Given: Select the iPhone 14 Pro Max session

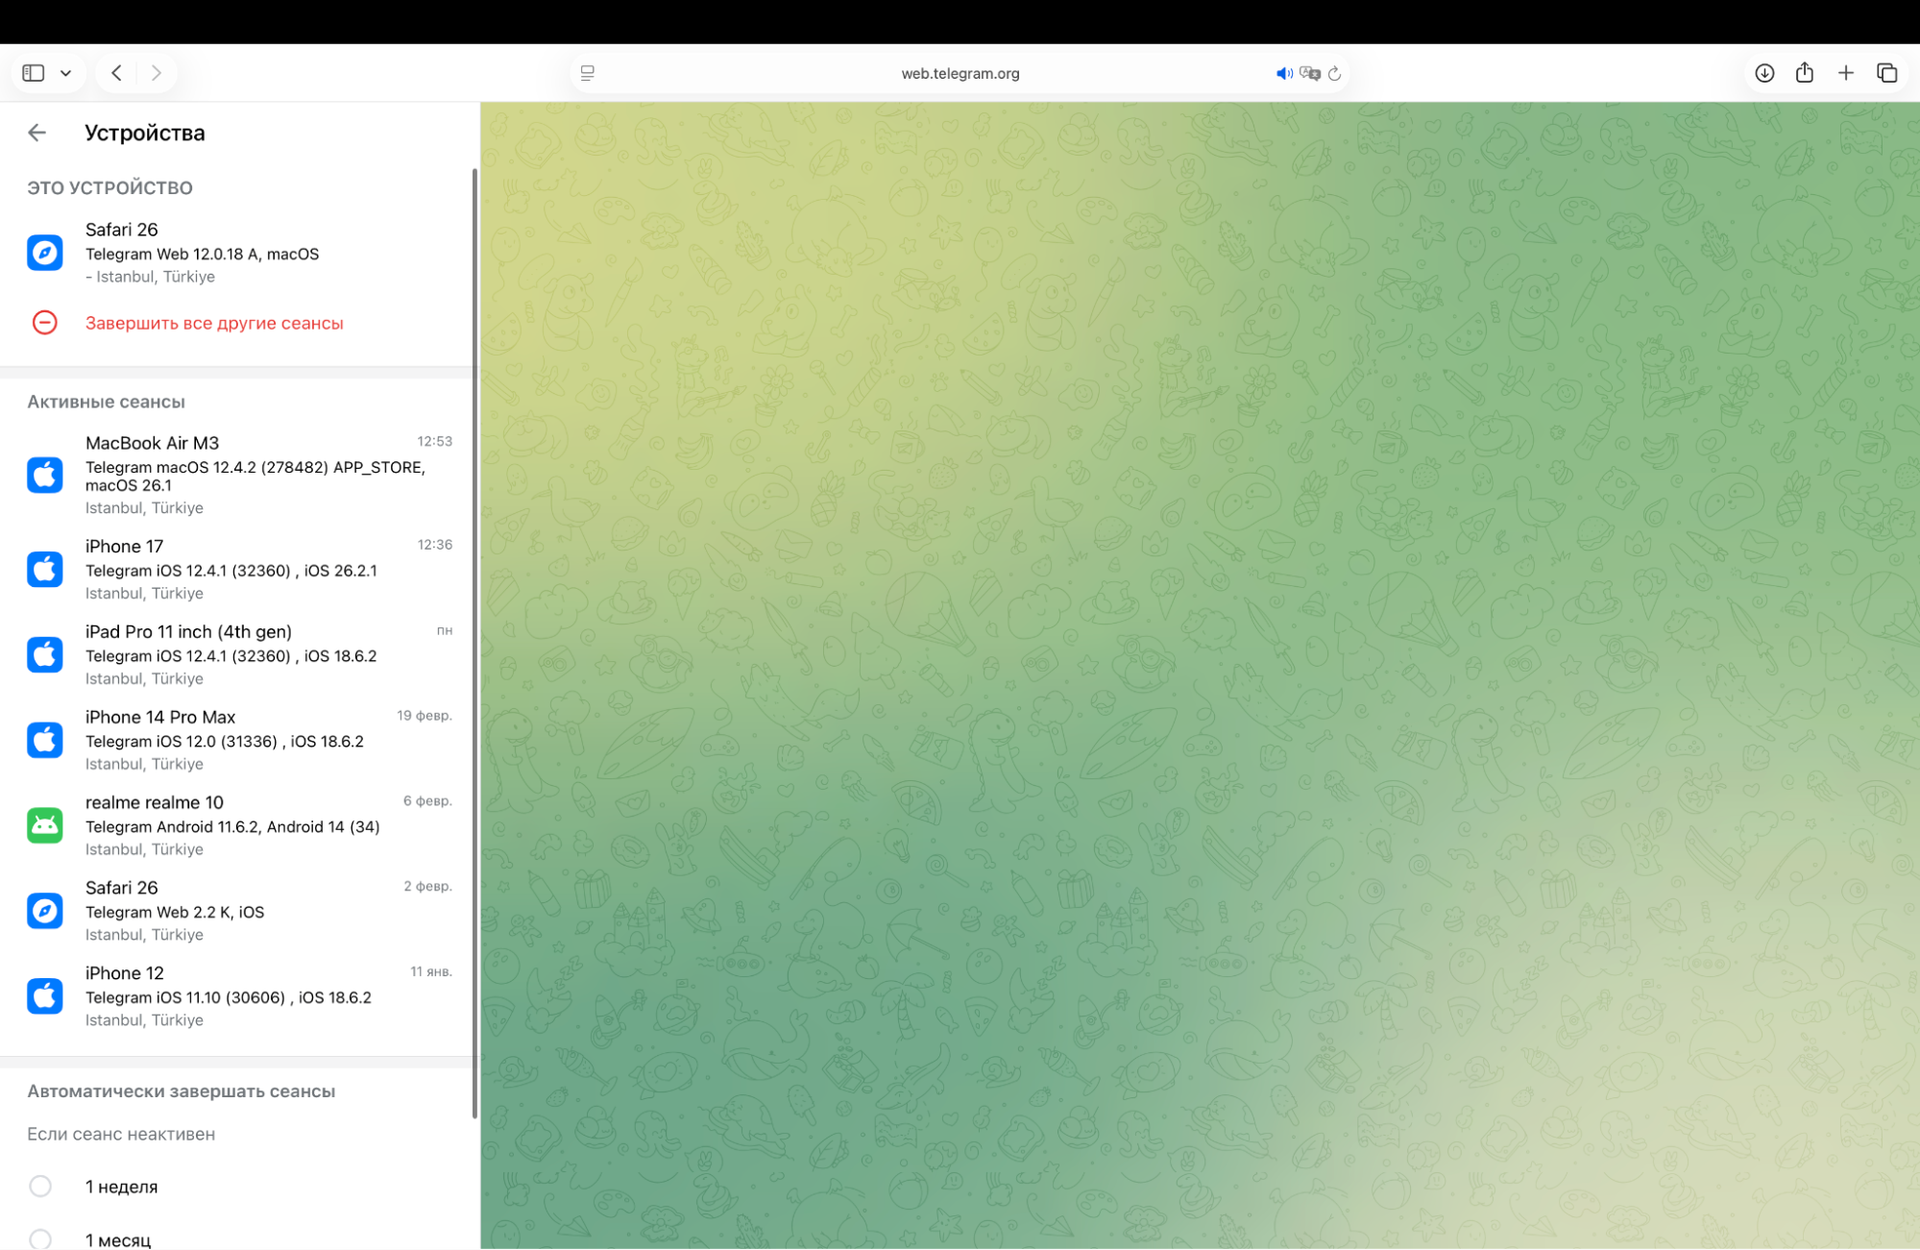Looking at the screenshot, I should click(x=238, y=740).
